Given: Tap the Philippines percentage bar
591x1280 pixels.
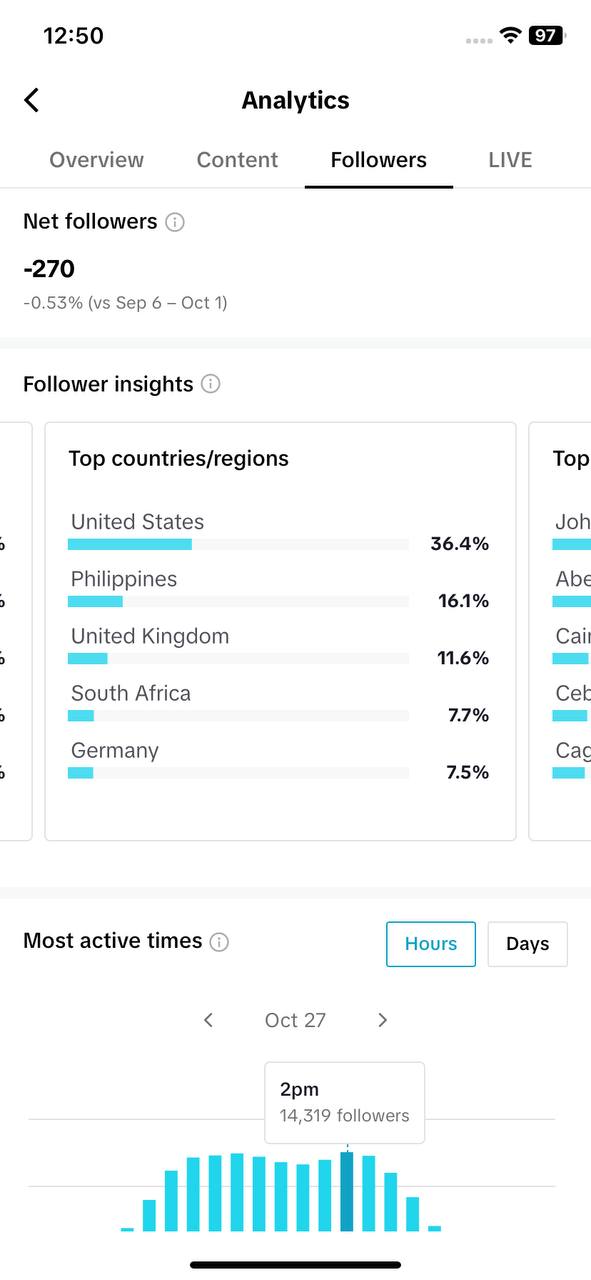Looking at the screenshot, I should pyautogui.click(x=238, y=602).
